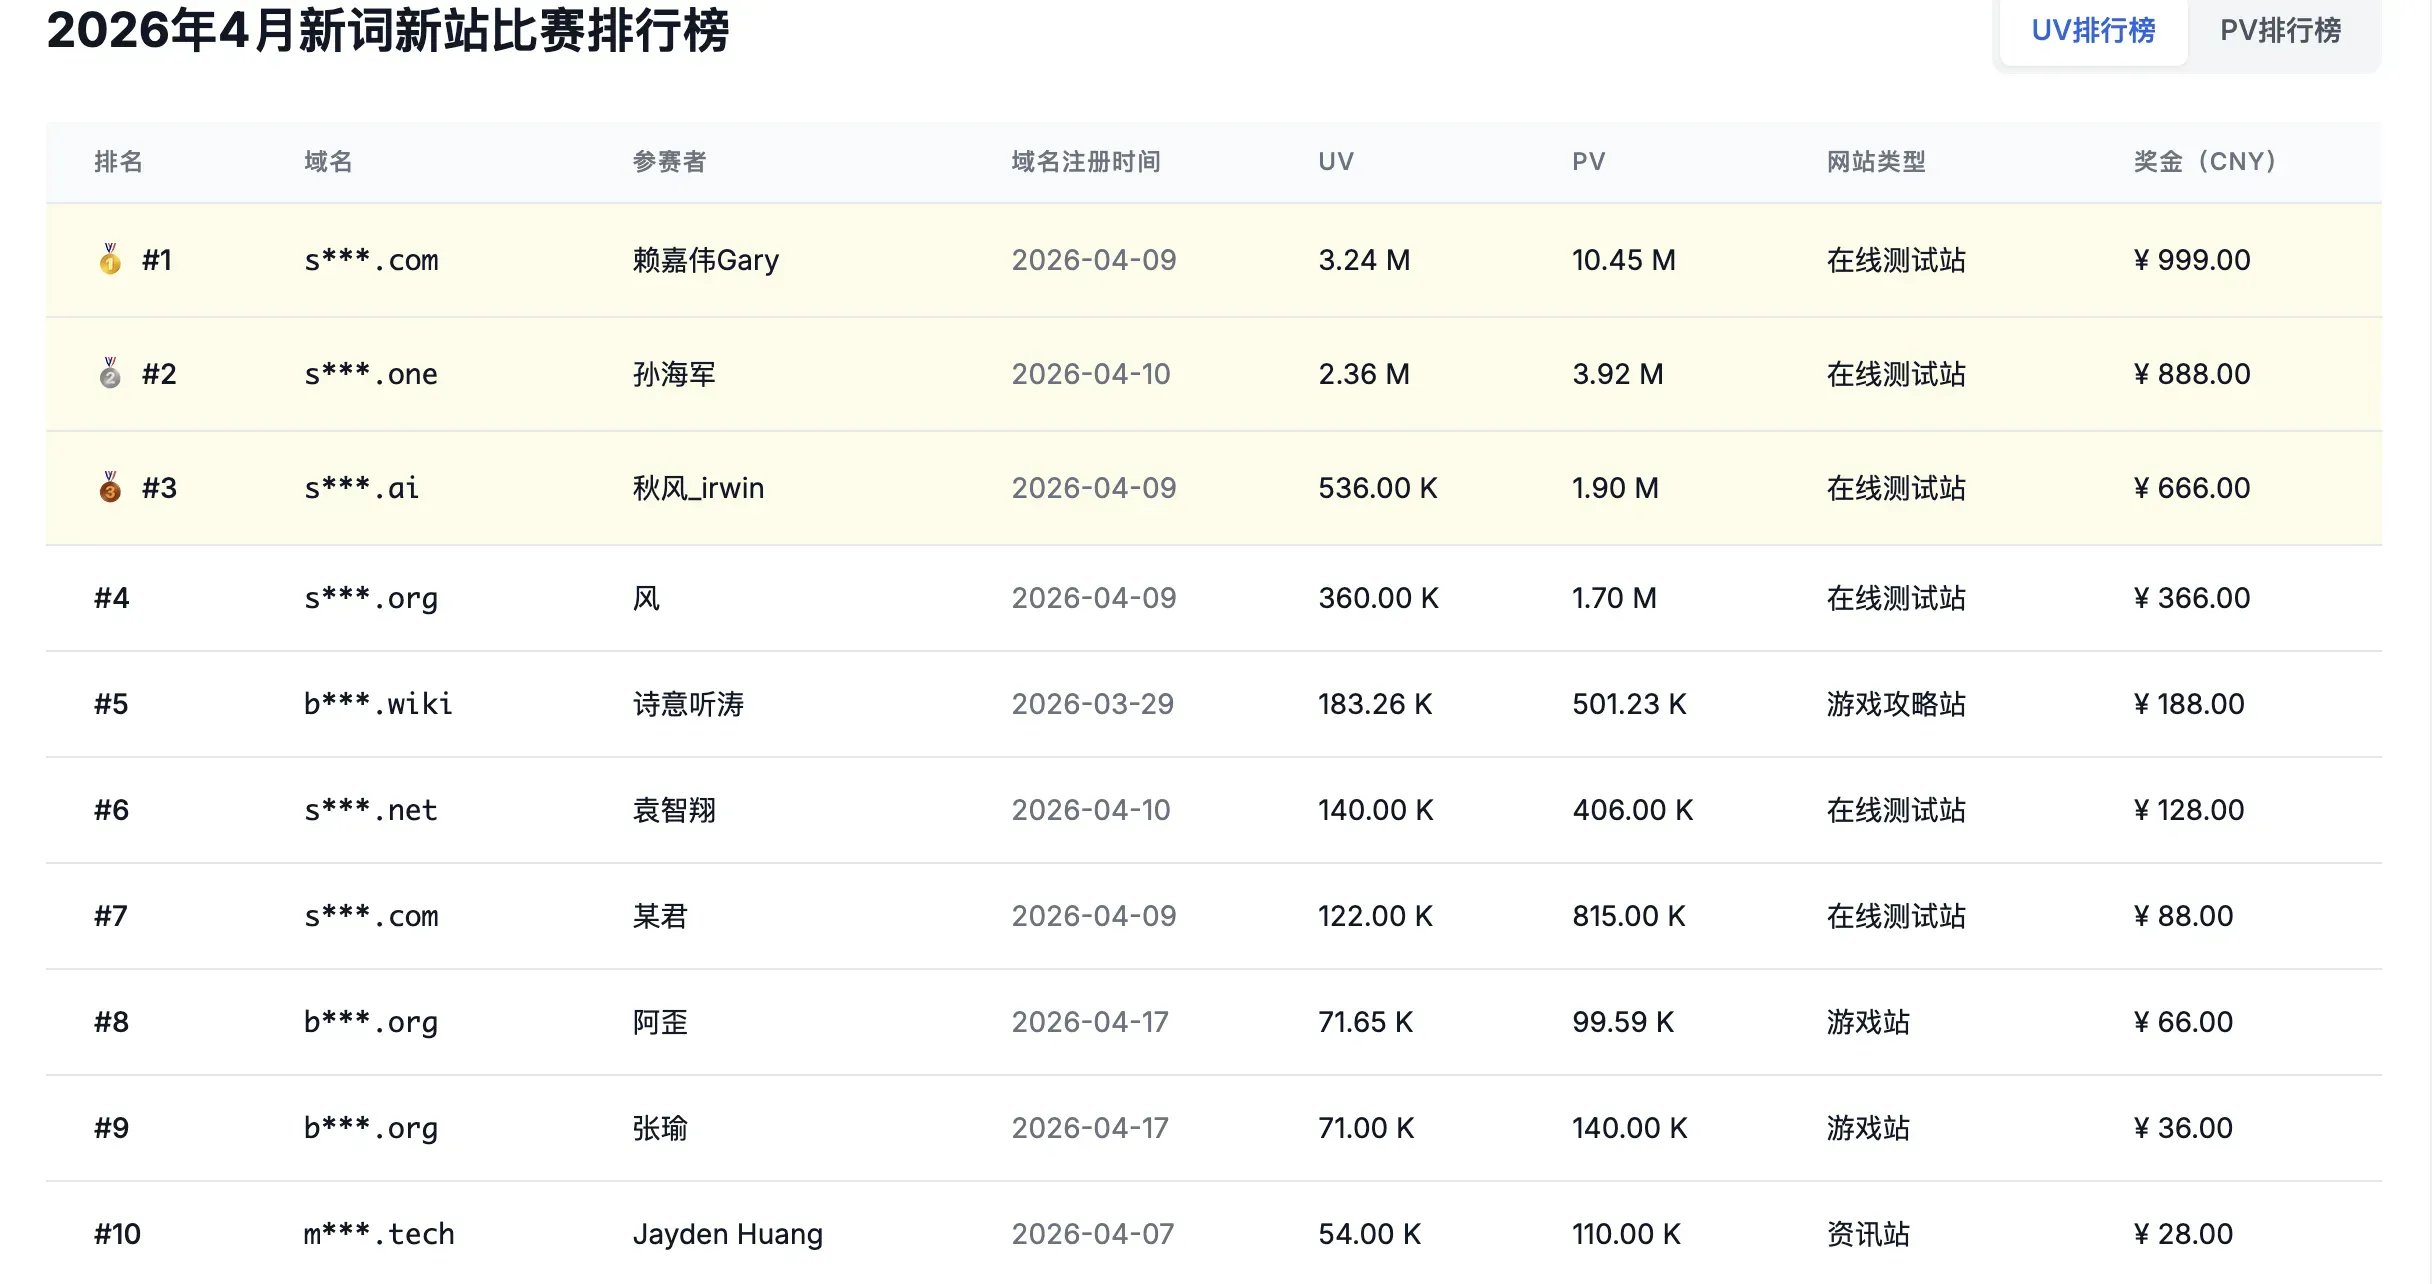The image size is (2432, 1284).
Task: Click the prize ¥ 888.00
Action: point(2192,374)
